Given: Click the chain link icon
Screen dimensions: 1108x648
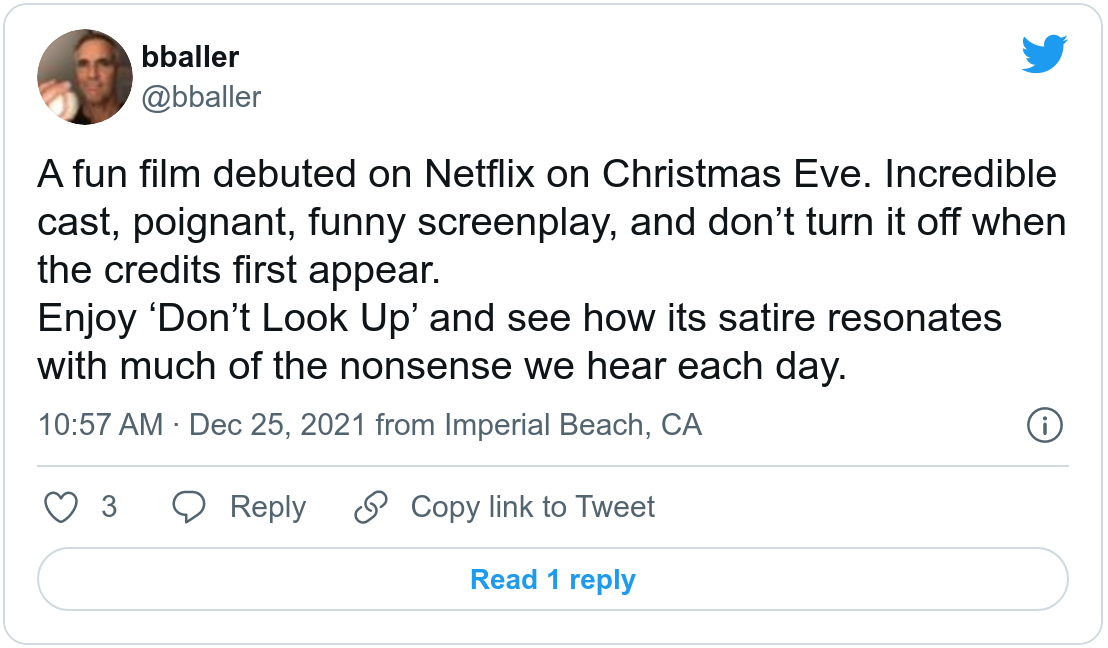Looking at the screenshot, I should [371, 507].
